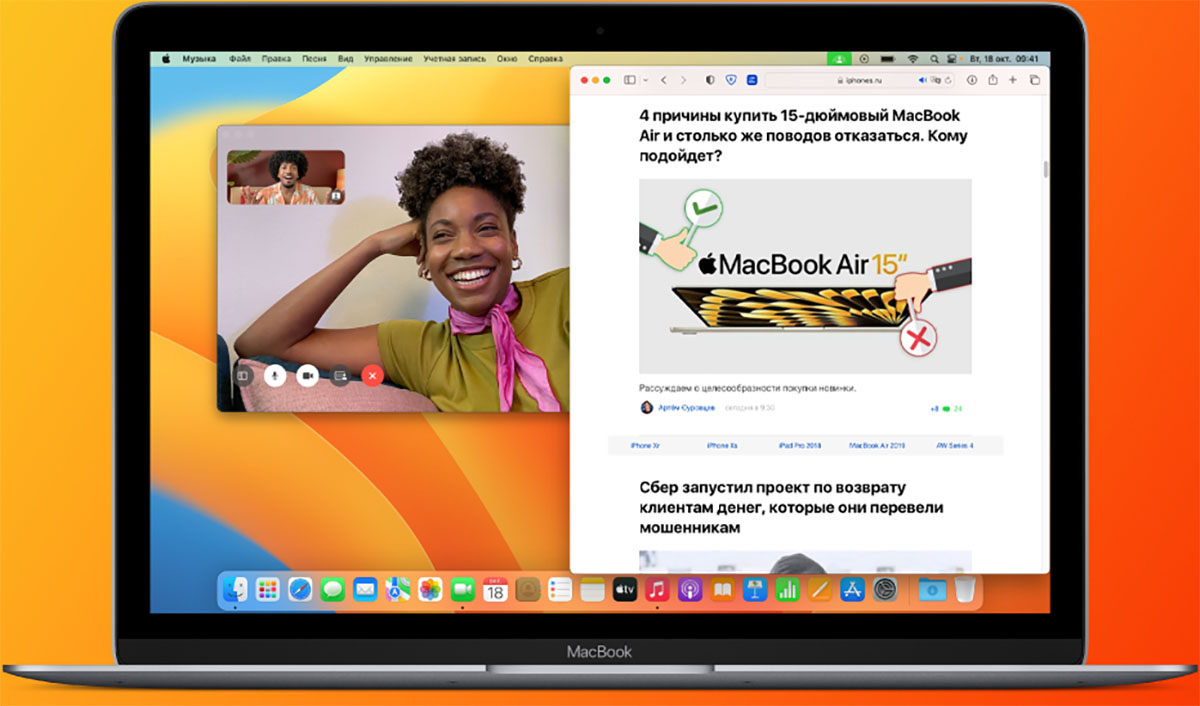
Task: End the FaceTime call
Action: coord(373,375)
